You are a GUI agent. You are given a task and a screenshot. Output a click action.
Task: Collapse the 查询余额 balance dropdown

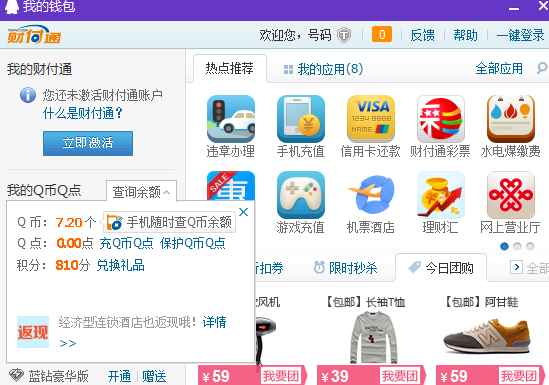(141, 191)
